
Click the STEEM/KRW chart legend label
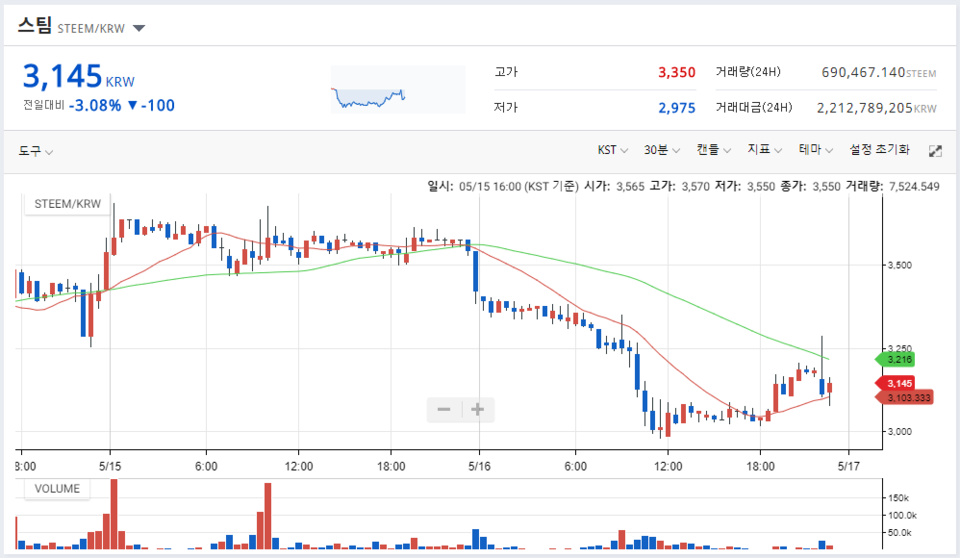67,204
